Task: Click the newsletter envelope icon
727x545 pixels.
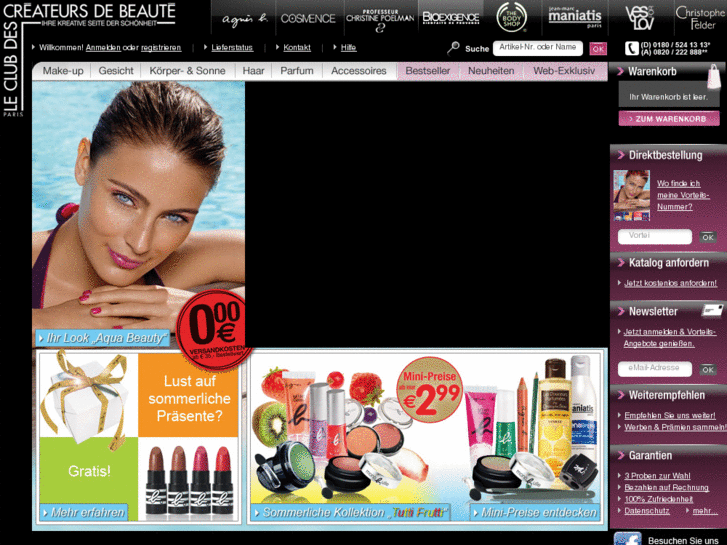Action: [x=712, y=310]
